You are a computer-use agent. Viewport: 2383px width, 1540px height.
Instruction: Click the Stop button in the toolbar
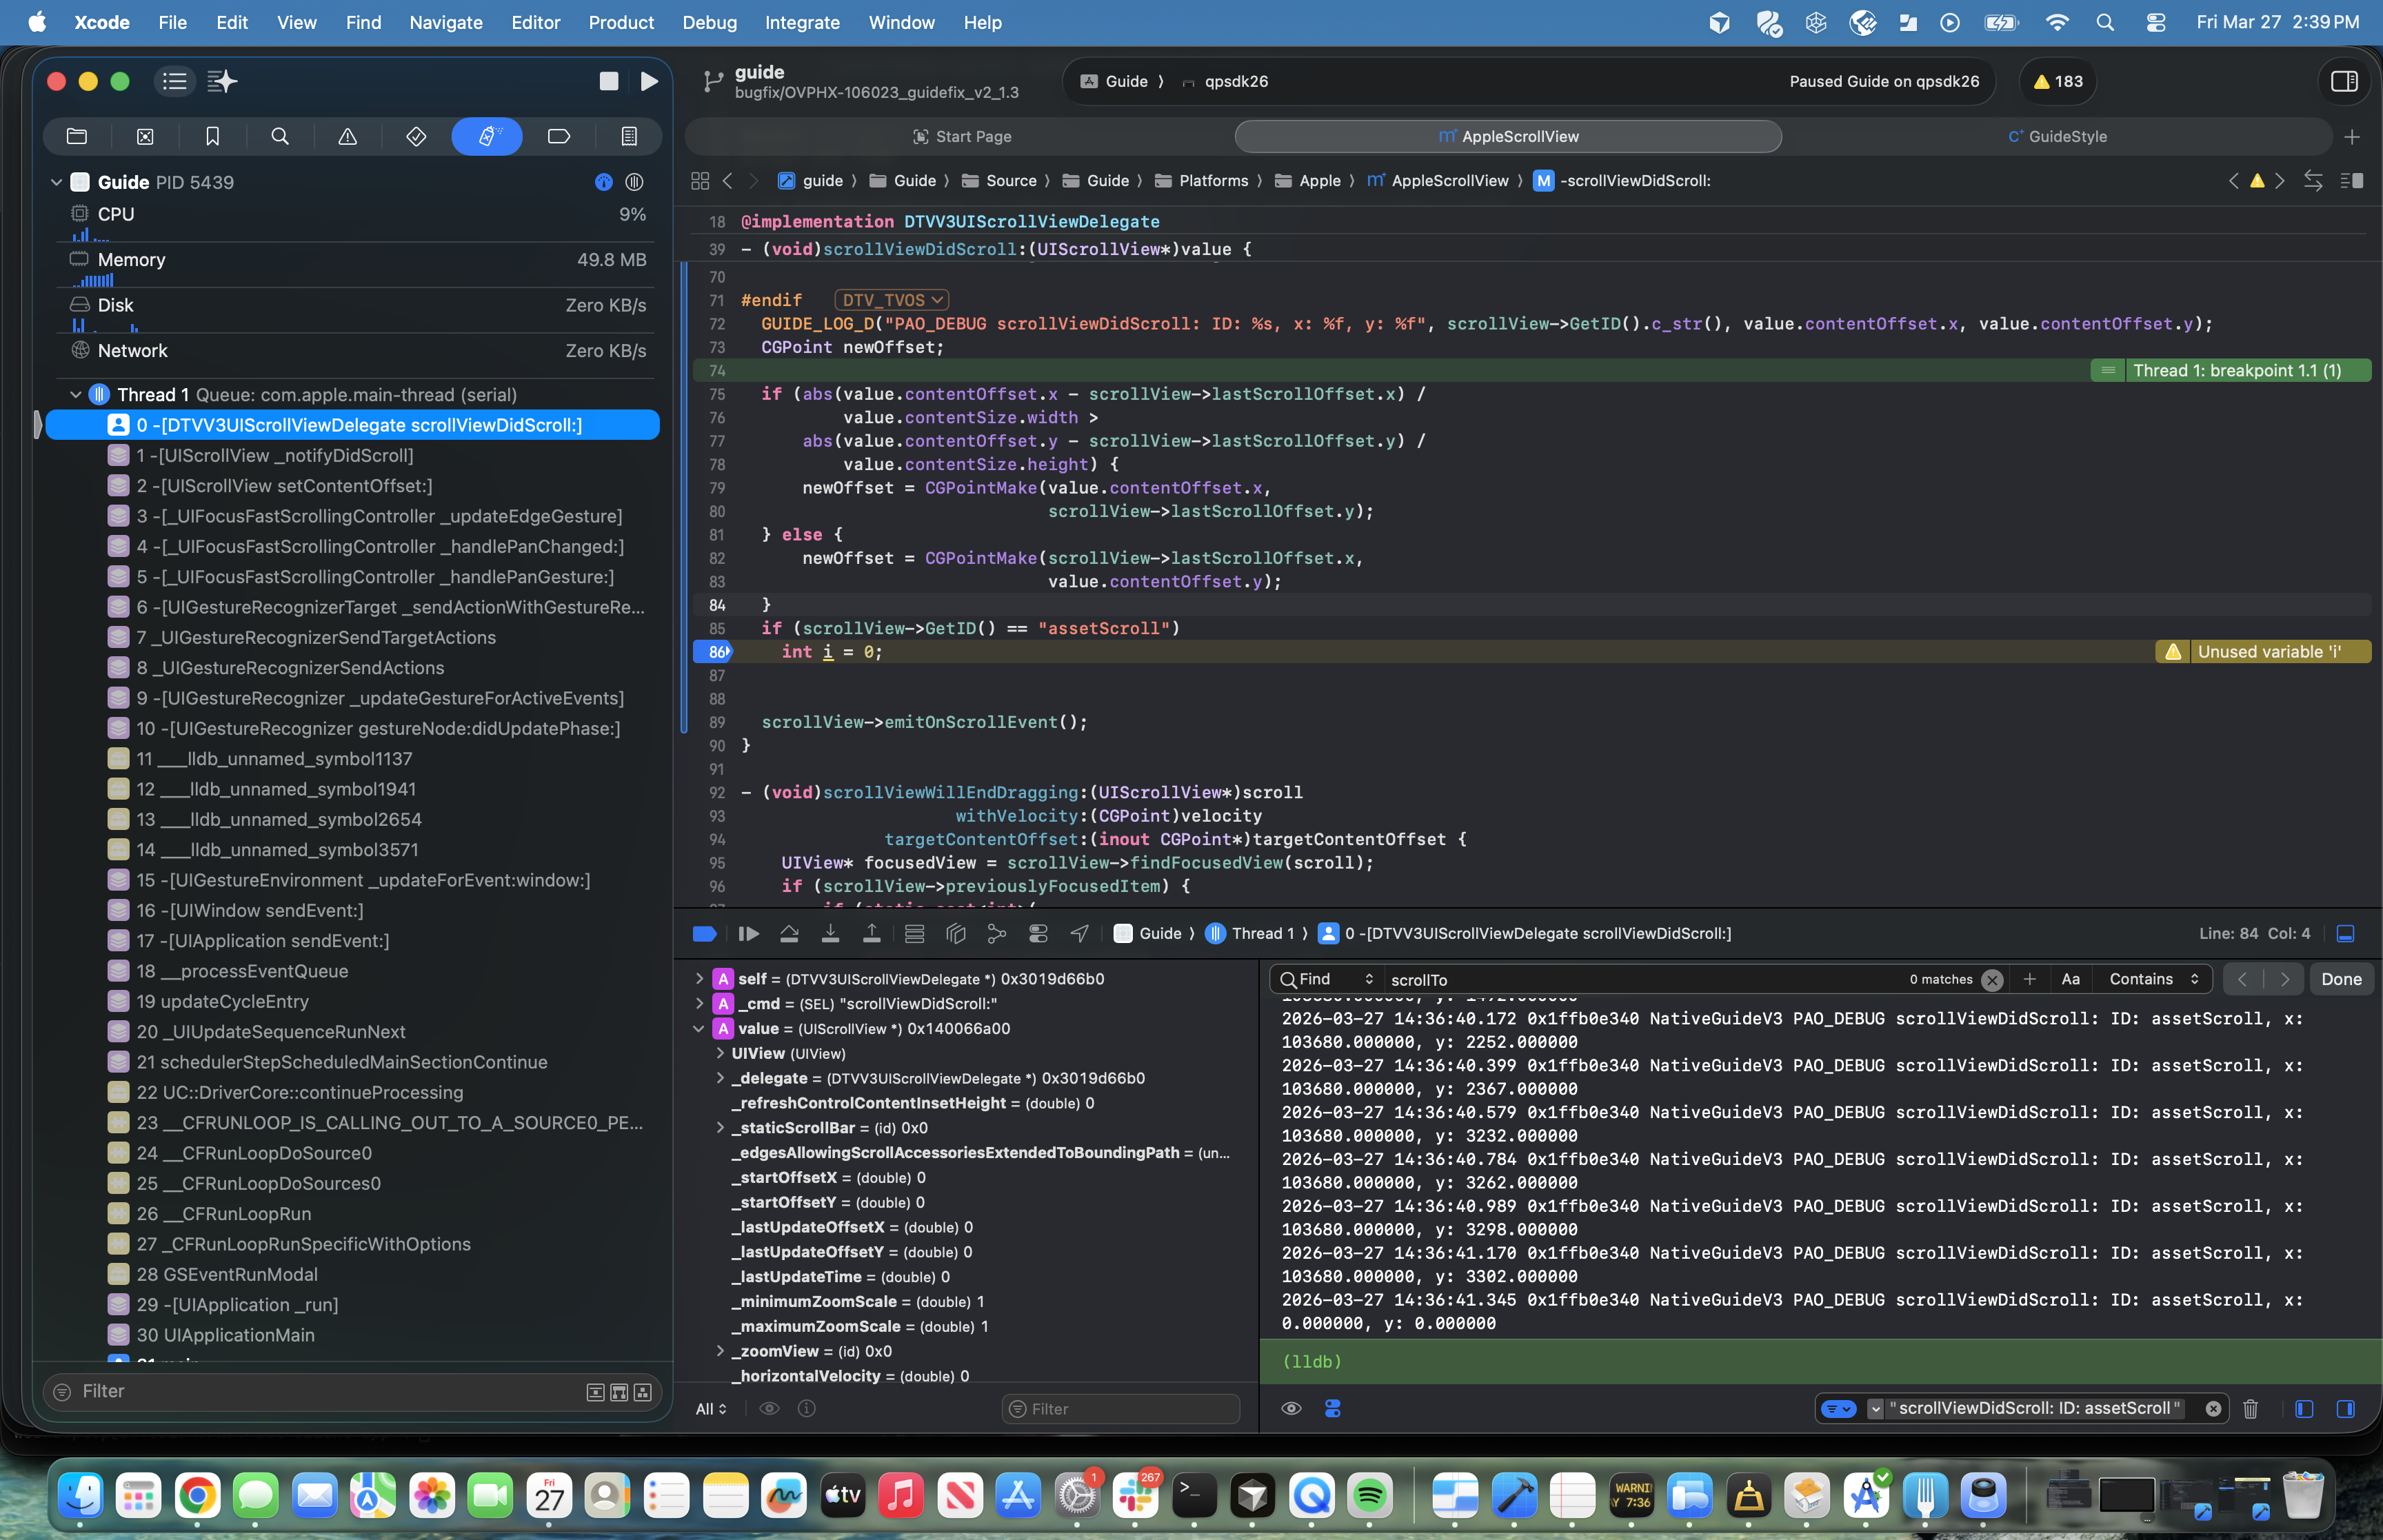tap(608, 81)
